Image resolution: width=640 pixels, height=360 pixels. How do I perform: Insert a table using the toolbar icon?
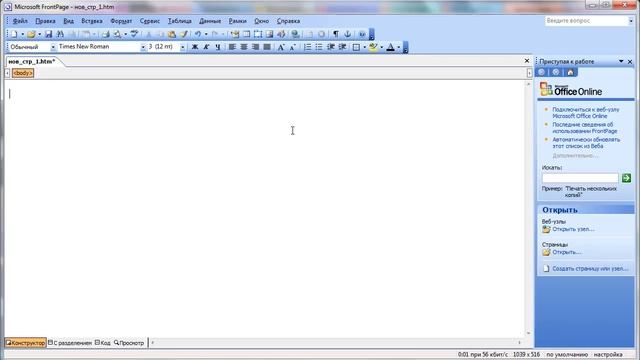click(x=247, y=34)
